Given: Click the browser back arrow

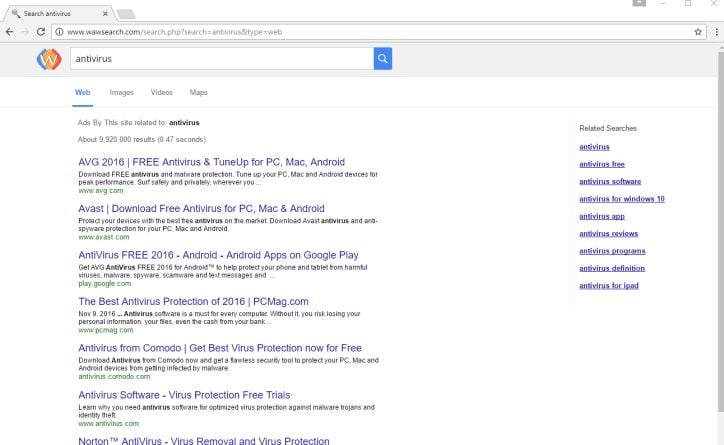Looking at the screenshot, I should 10,32.
